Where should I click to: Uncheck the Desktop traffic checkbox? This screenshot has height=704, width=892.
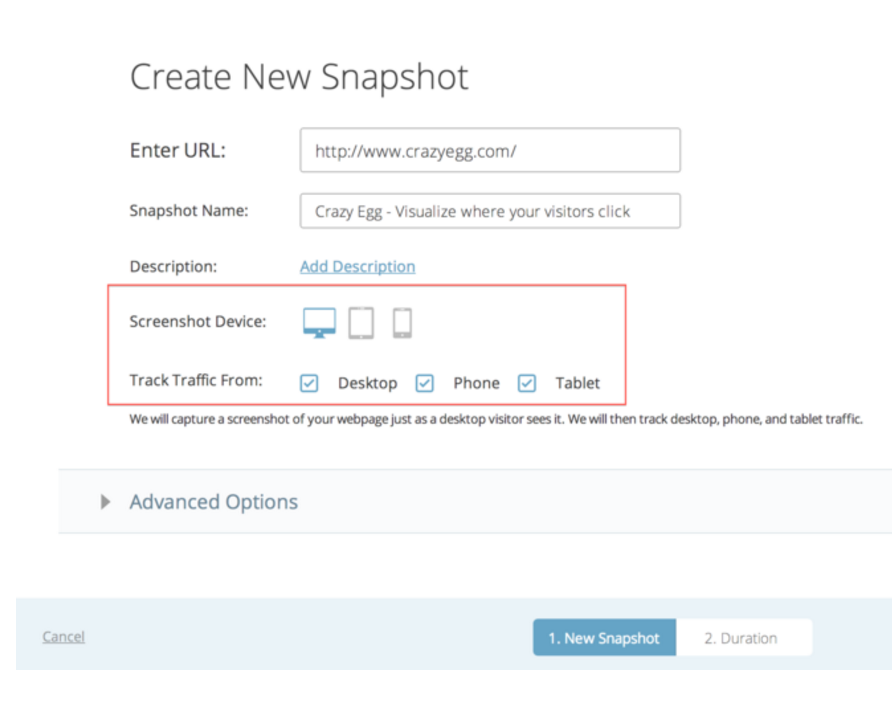click(x=310, y=383)
